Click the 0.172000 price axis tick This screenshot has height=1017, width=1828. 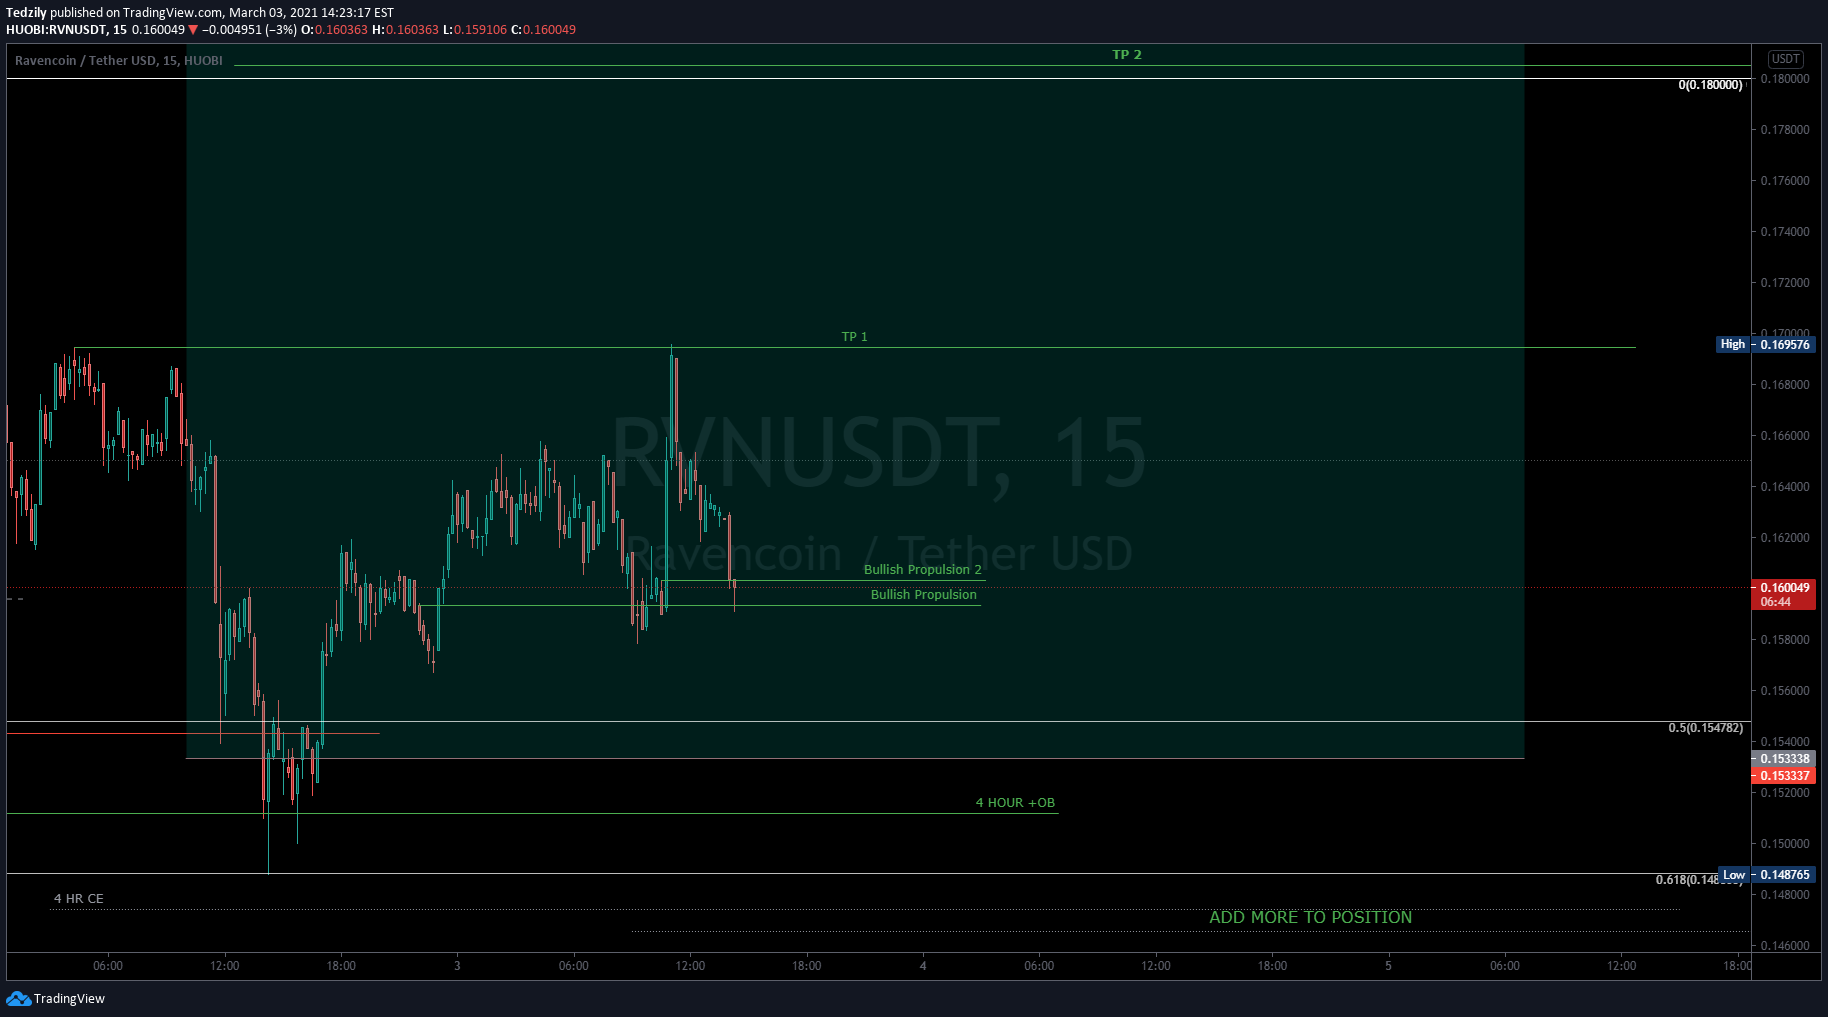pos(1785,283)
